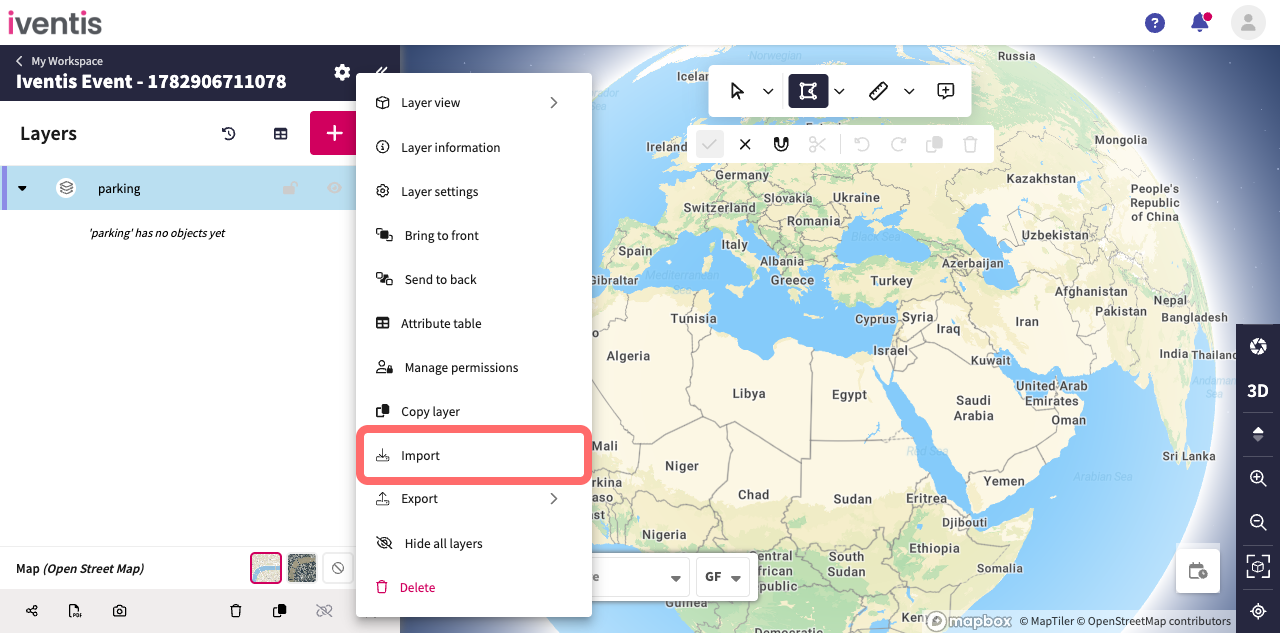Select Bring to front
This screenshot has width=1280, height=633.
click(474, 235)
